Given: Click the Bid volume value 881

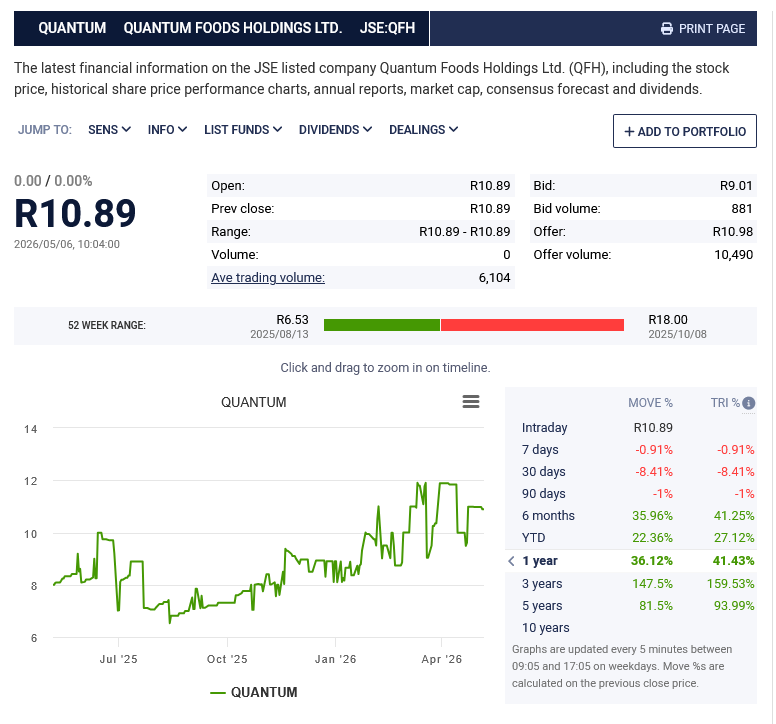Looking at the screenshot, I should (742, 209).
